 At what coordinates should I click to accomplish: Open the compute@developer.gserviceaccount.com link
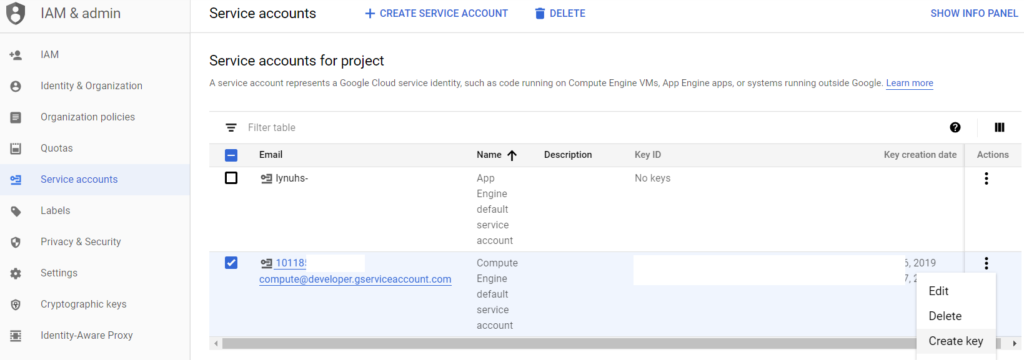point(355,280)
